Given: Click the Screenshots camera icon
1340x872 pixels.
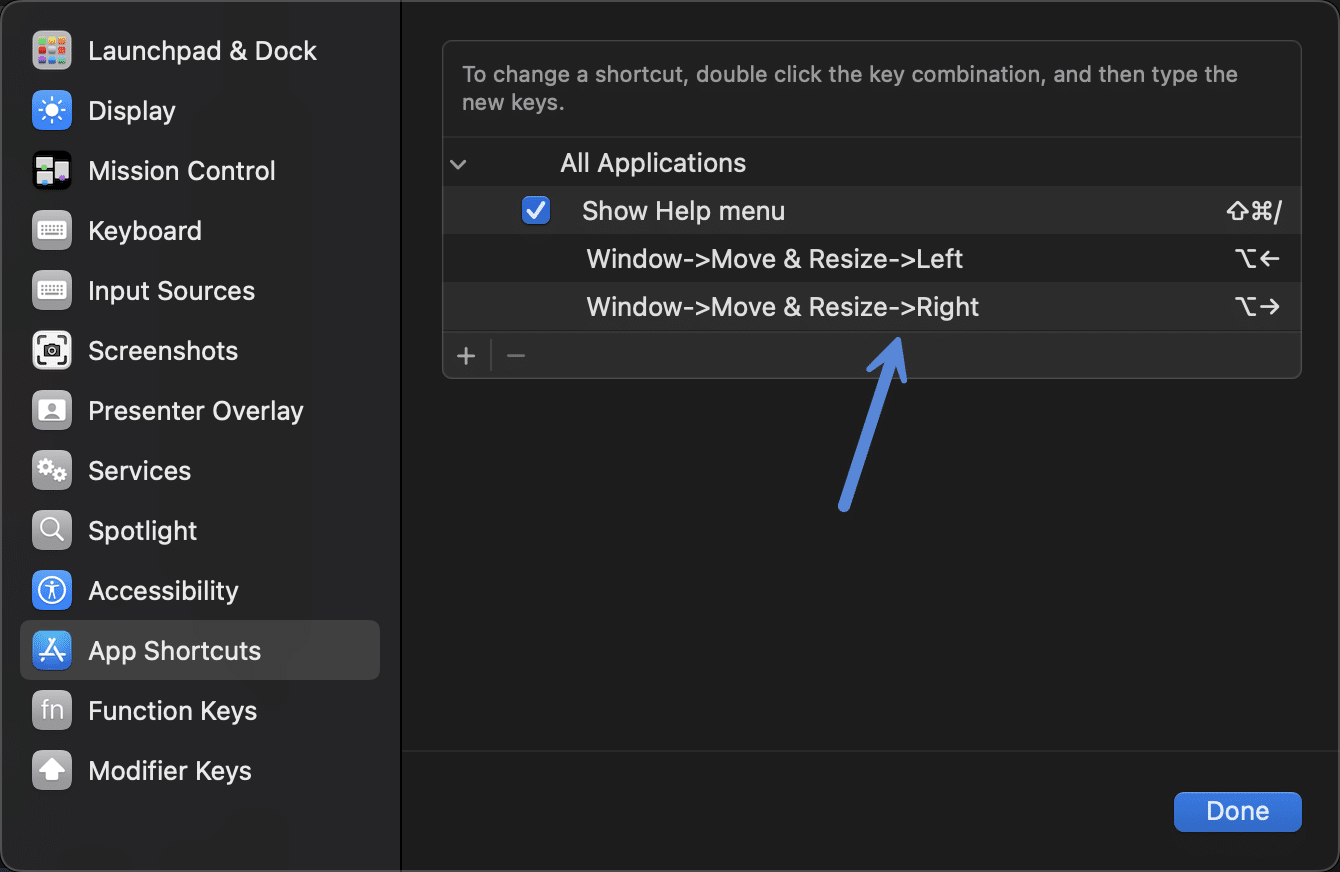Looking at the screenshot, I should 51,350.
